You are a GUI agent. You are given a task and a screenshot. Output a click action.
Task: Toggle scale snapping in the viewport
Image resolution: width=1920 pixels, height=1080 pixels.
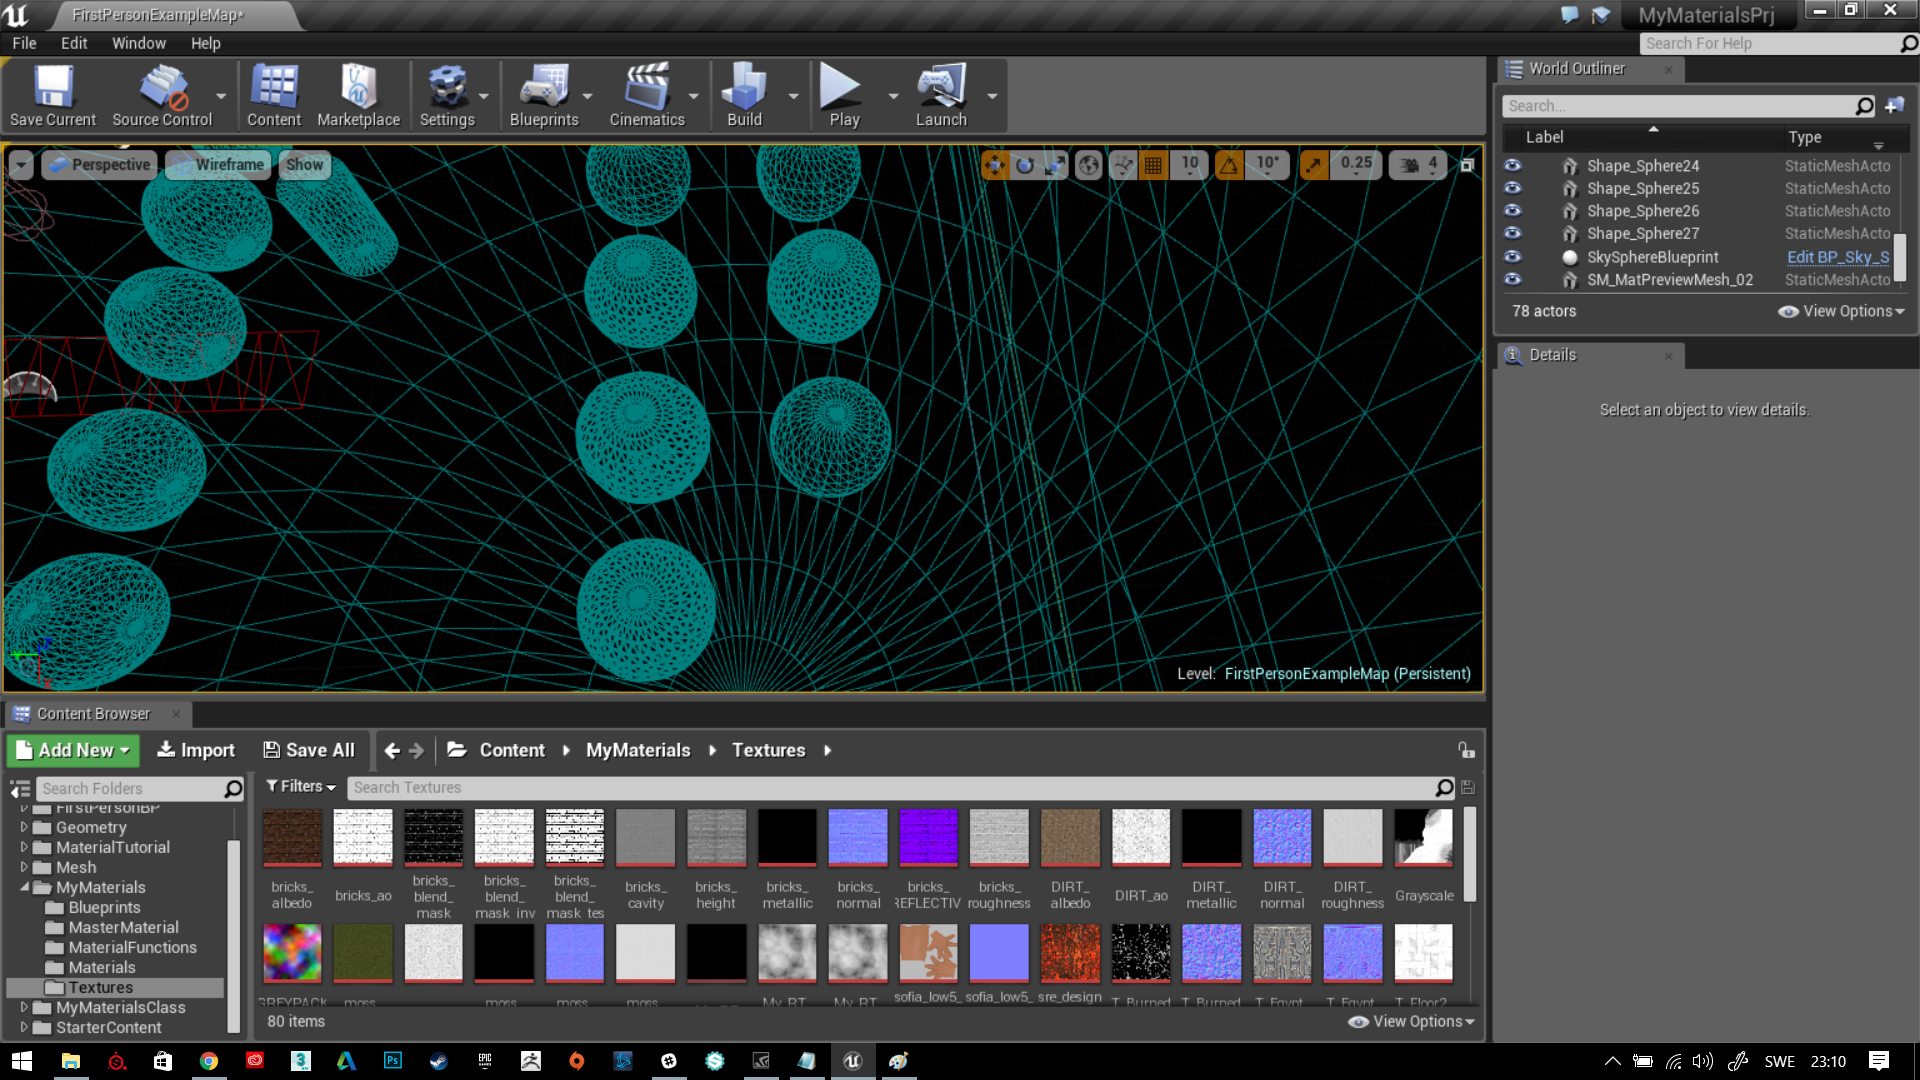coord(1314,165)
